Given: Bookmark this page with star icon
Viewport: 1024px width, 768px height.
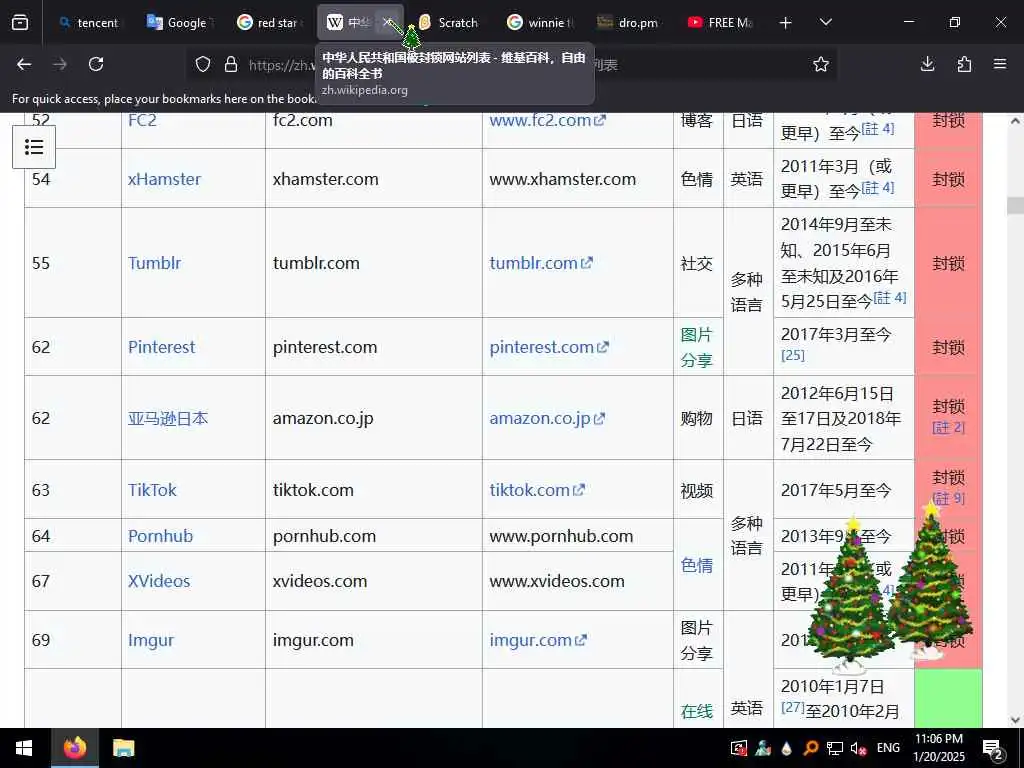Looking at the screenshot, I should click(x=821, y=64).
